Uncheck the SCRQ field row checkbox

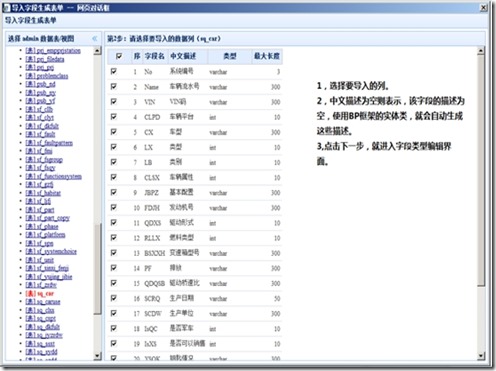point(114,298)
